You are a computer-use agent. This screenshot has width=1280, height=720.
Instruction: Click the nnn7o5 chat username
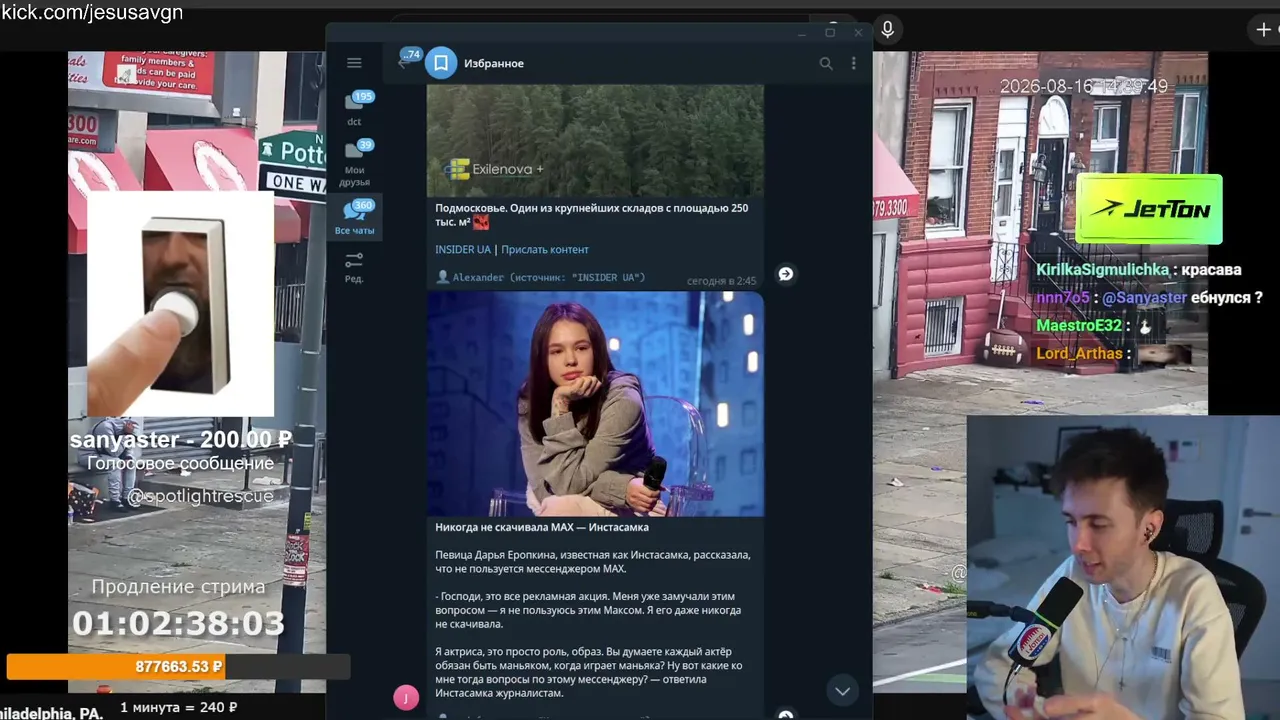(x=1063, y=298)
